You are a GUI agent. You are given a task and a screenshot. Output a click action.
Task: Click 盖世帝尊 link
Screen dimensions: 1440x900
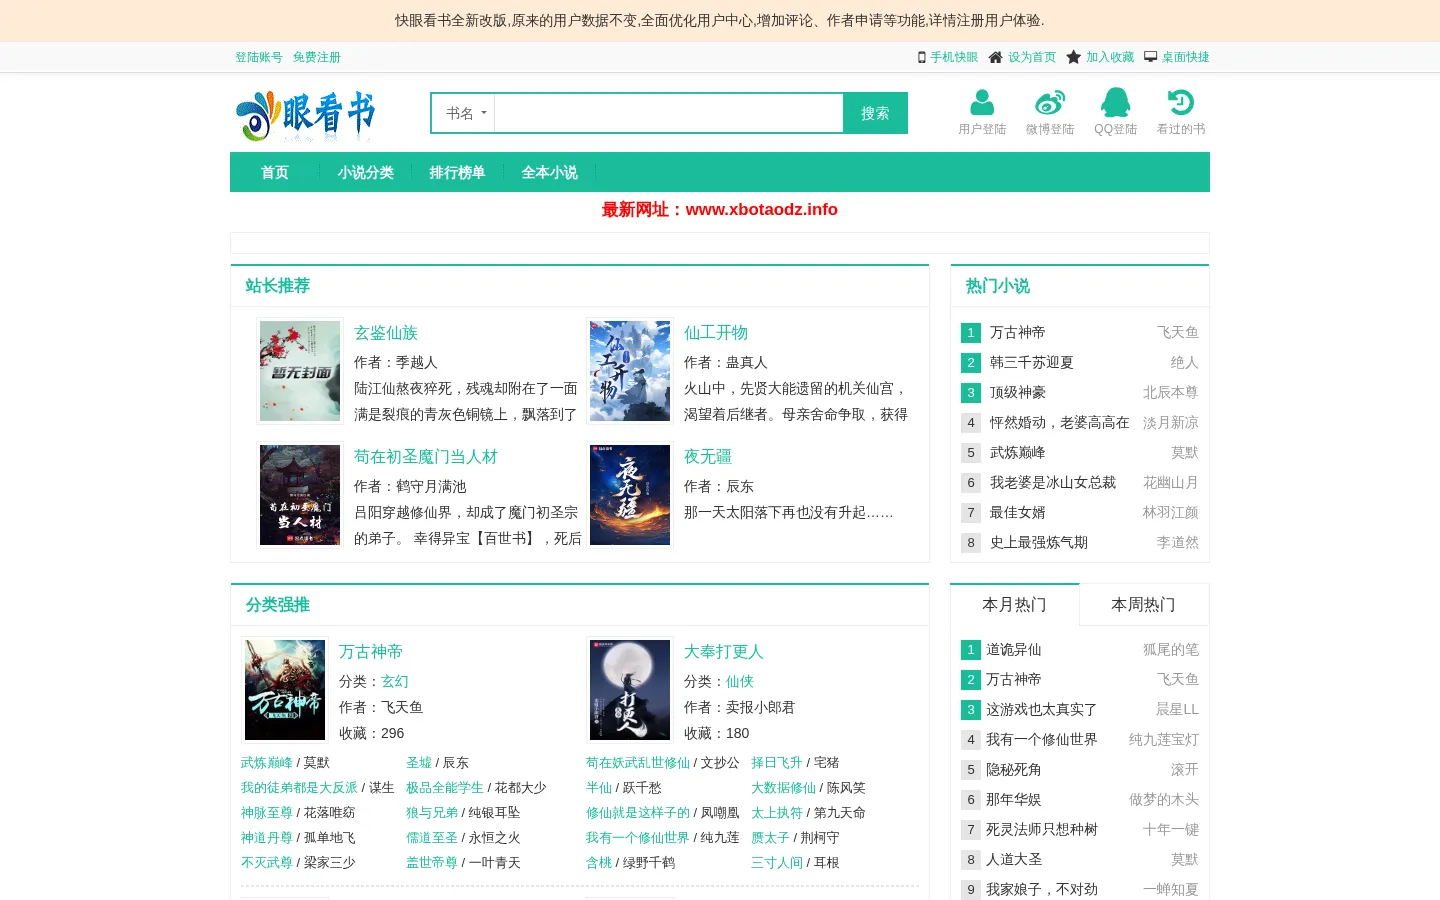click(x=432, y=862)
